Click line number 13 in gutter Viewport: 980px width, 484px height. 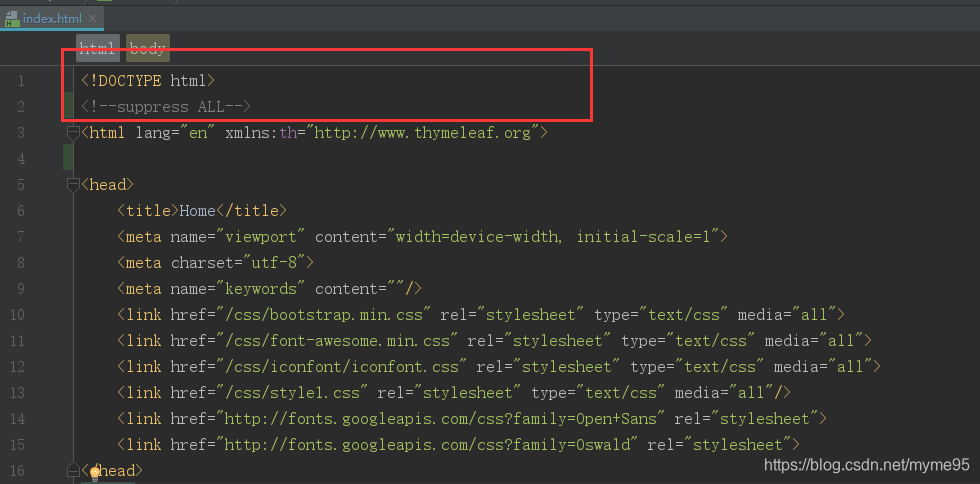[x=18, y=393]
